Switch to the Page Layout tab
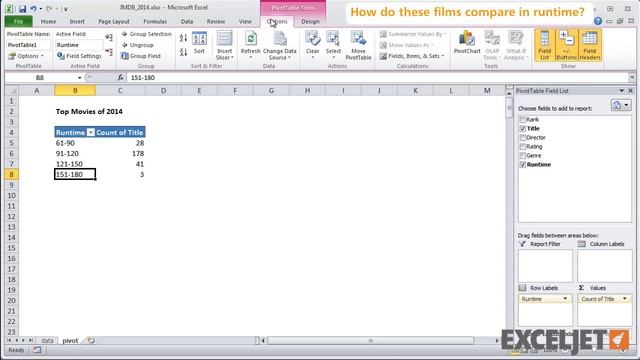Screen dimensions: 640x360 tap(113, 21)
